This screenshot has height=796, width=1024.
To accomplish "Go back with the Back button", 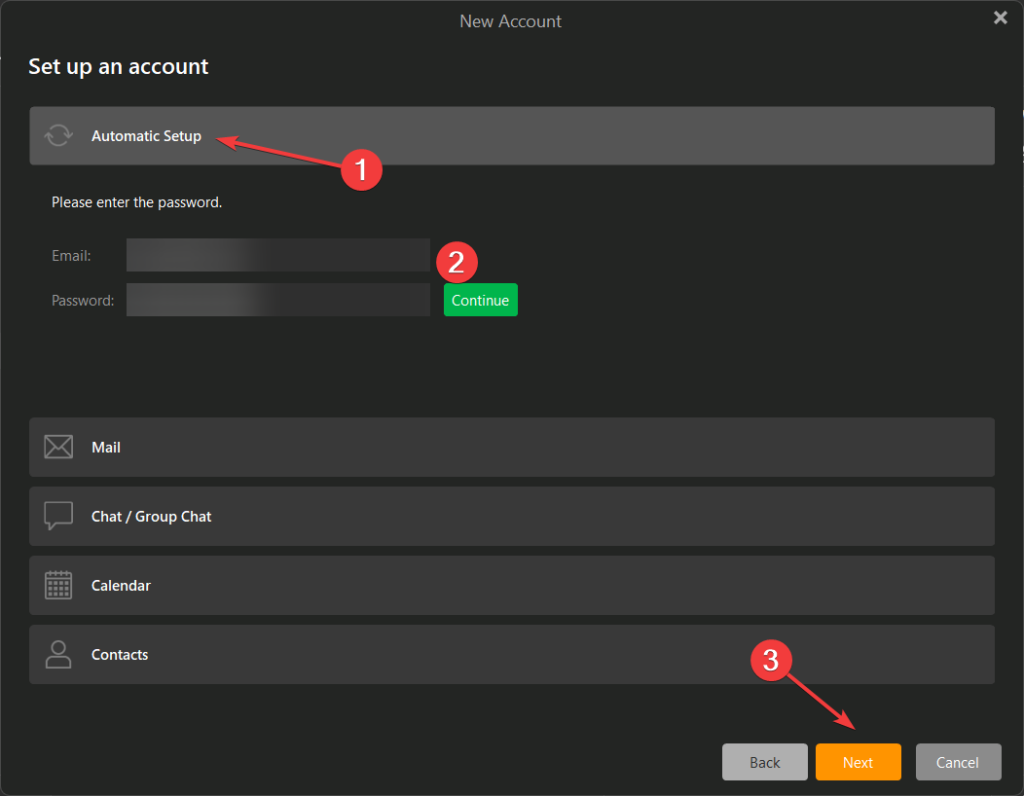I will click(764, 762).
